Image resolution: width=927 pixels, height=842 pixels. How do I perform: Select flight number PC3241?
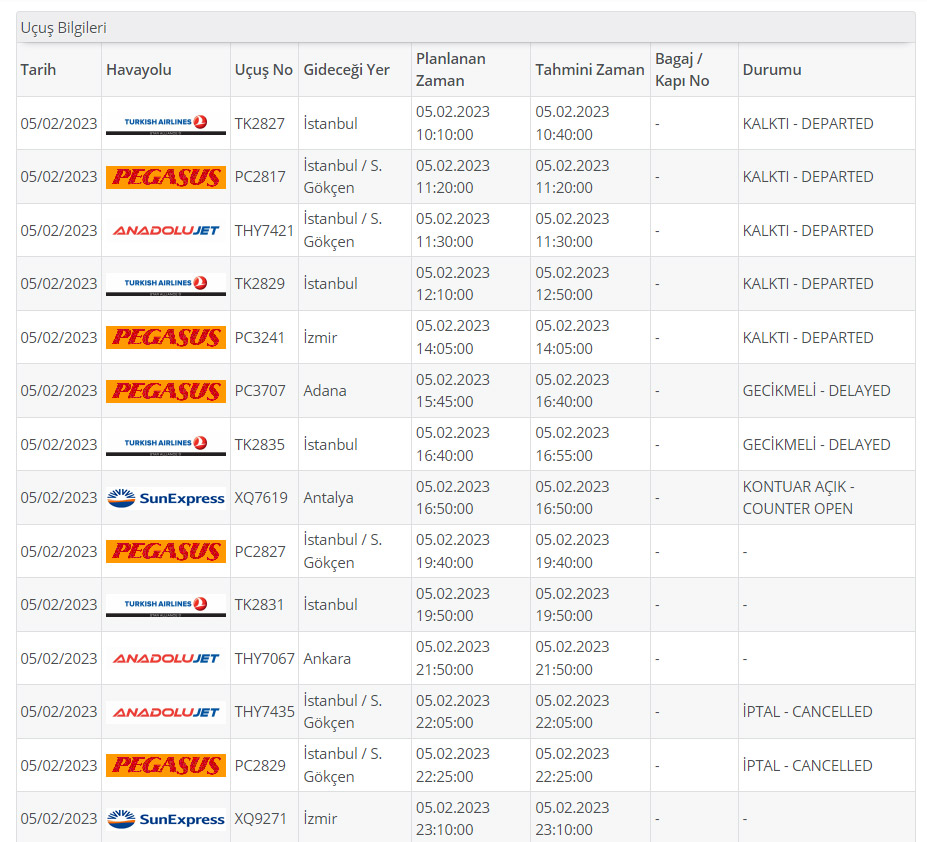[x=260, y=338]
